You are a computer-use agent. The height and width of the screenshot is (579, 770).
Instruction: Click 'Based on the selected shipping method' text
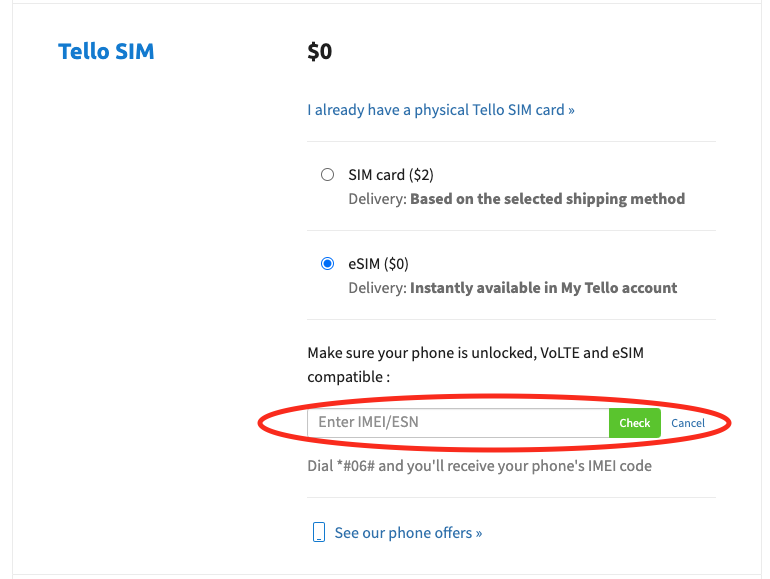click(x=548, y=199)
